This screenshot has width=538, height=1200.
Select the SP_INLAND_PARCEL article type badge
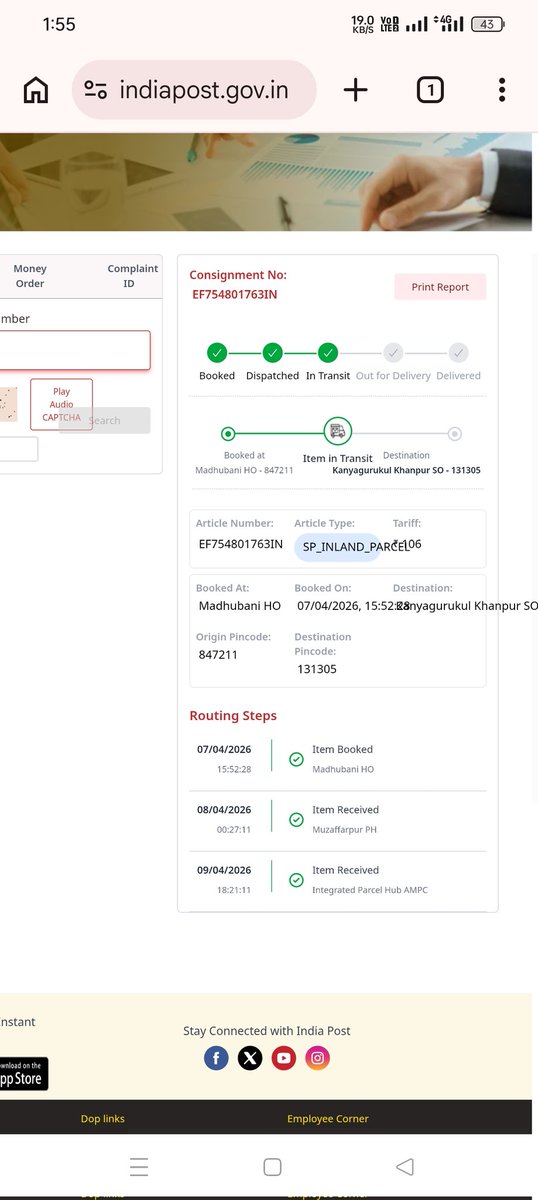(337, 547)
